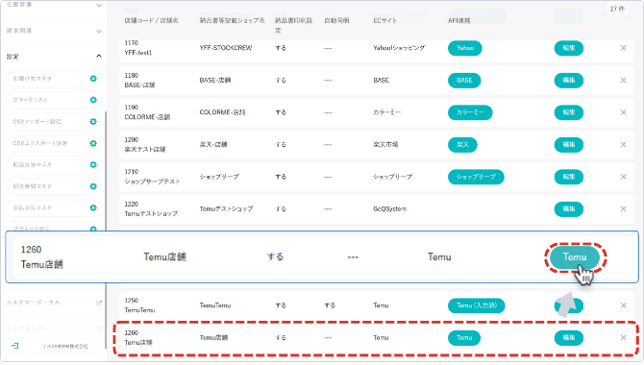Open gear icon beside 配送方法マスタ
This screenshot has height=365, width=644.
coord(93,165)
